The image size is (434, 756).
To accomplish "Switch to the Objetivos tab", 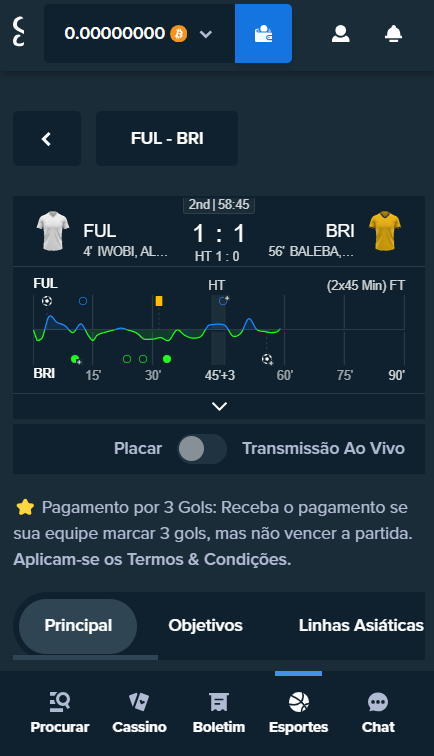I will tap(205, 625).
